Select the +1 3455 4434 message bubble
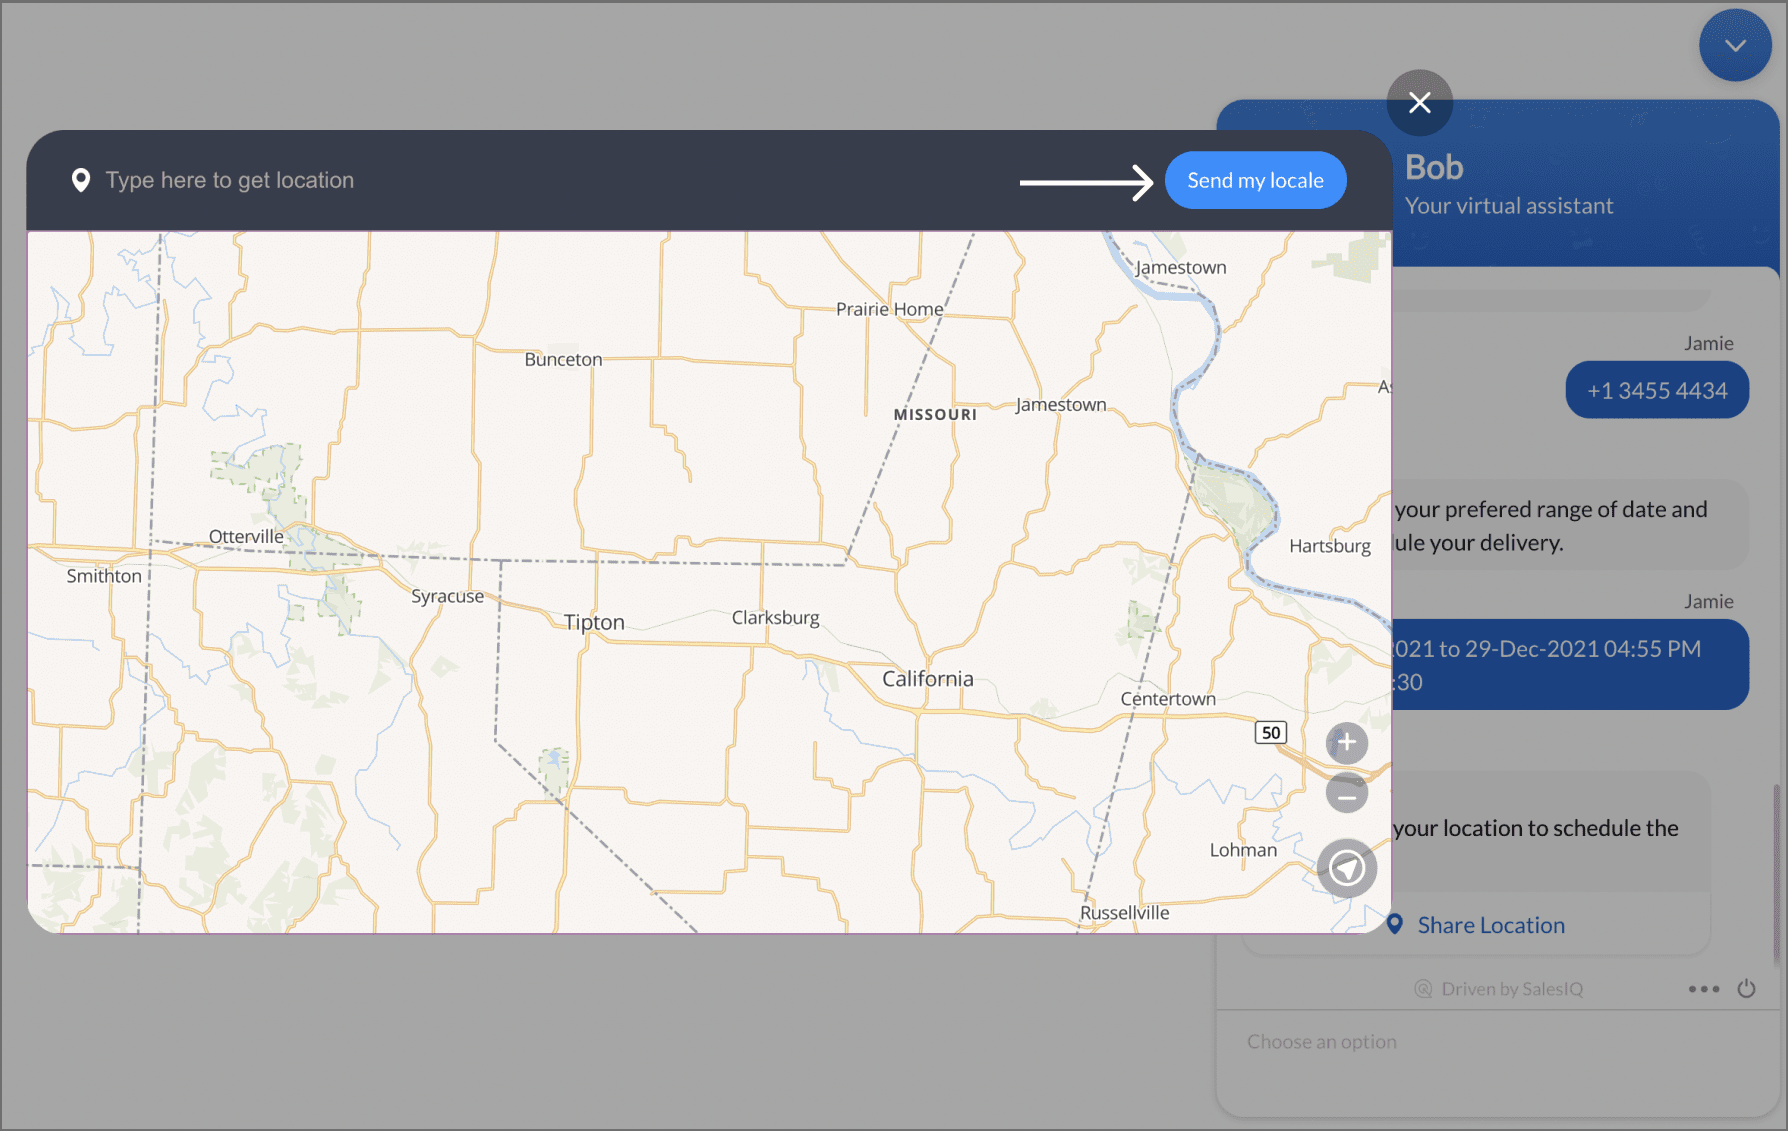 [x=1657, y=390]
